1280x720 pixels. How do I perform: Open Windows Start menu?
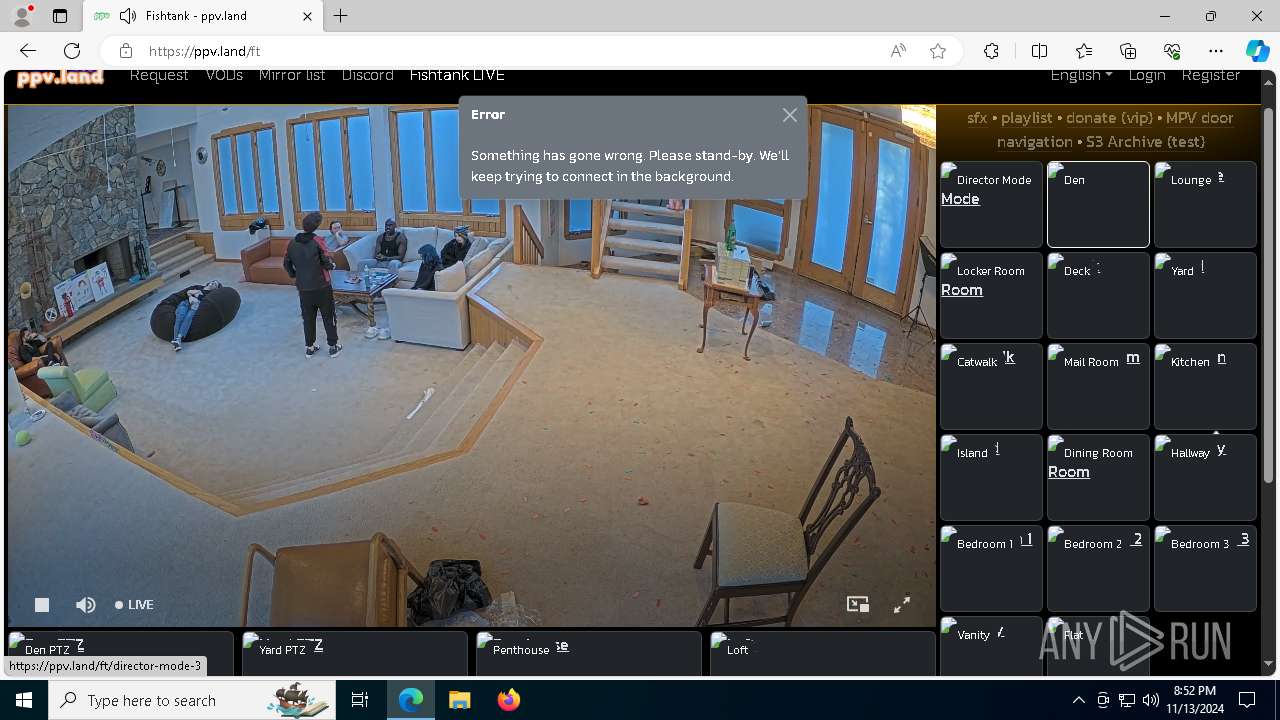(x=24, y=700)
